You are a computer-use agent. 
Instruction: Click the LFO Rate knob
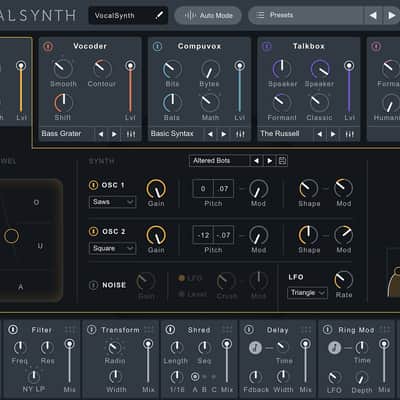343,280
